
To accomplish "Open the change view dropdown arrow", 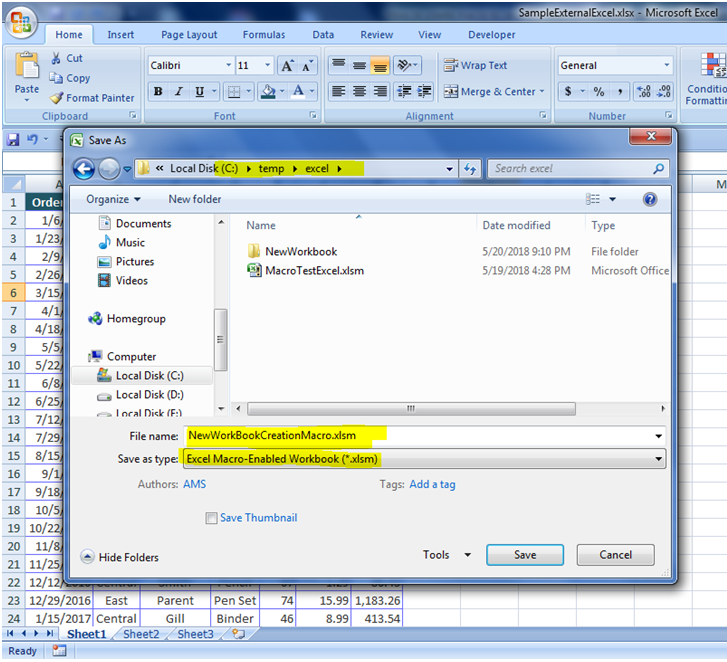I will pyautogui.click(x=612, y=199).
